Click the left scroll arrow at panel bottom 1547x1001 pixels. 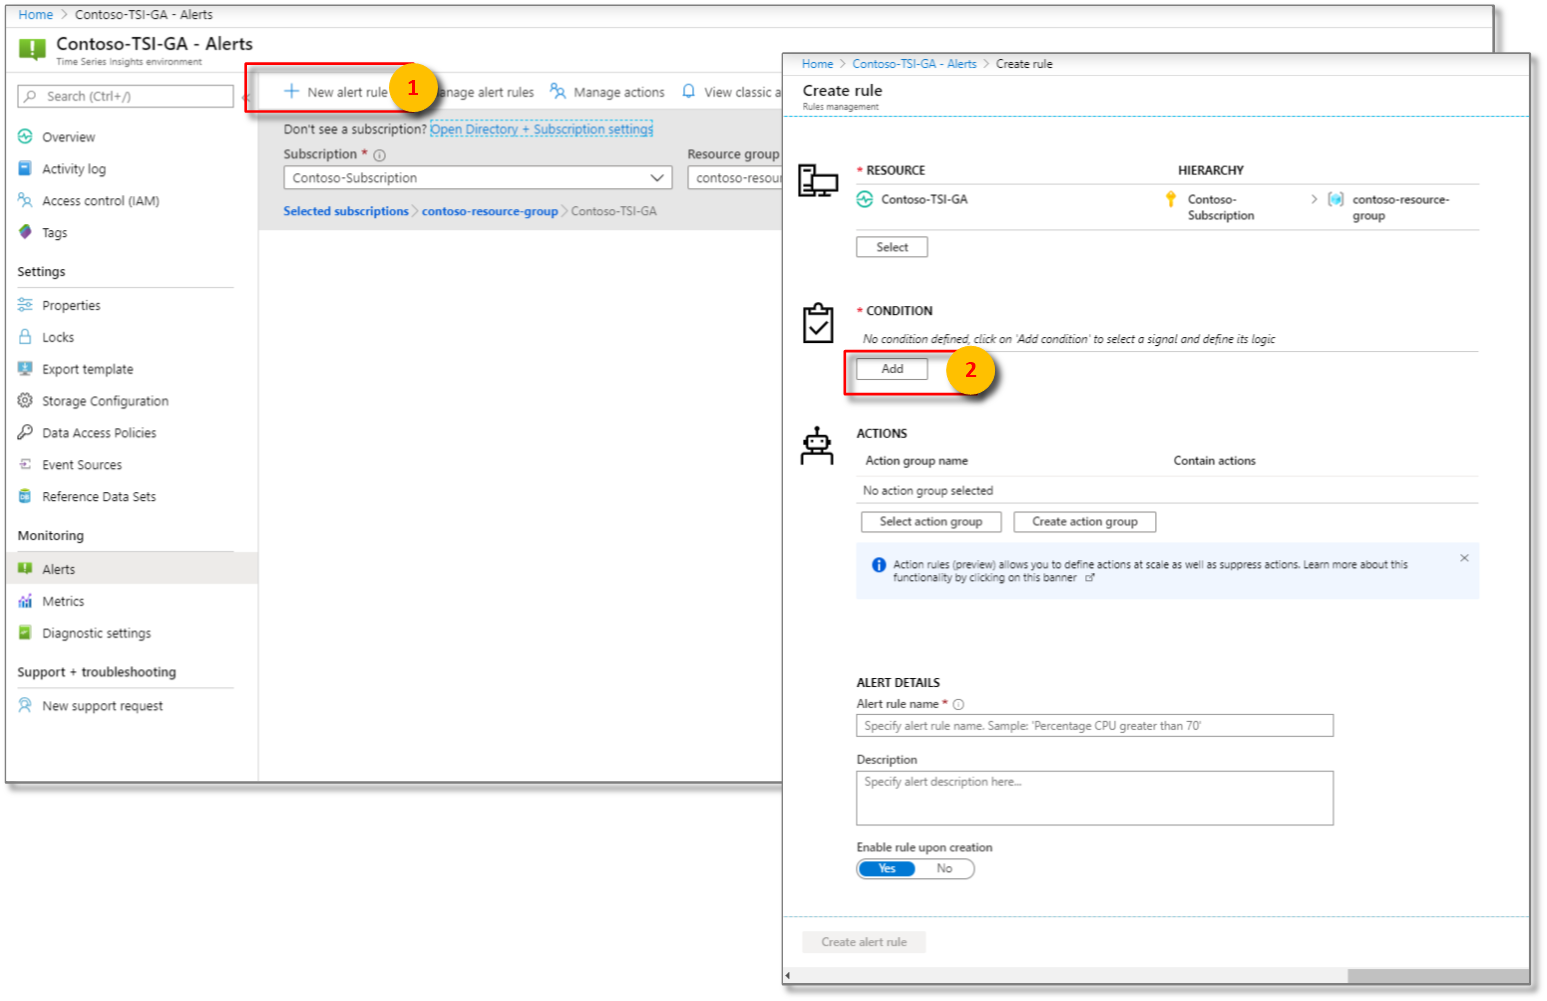pos(788,976)
